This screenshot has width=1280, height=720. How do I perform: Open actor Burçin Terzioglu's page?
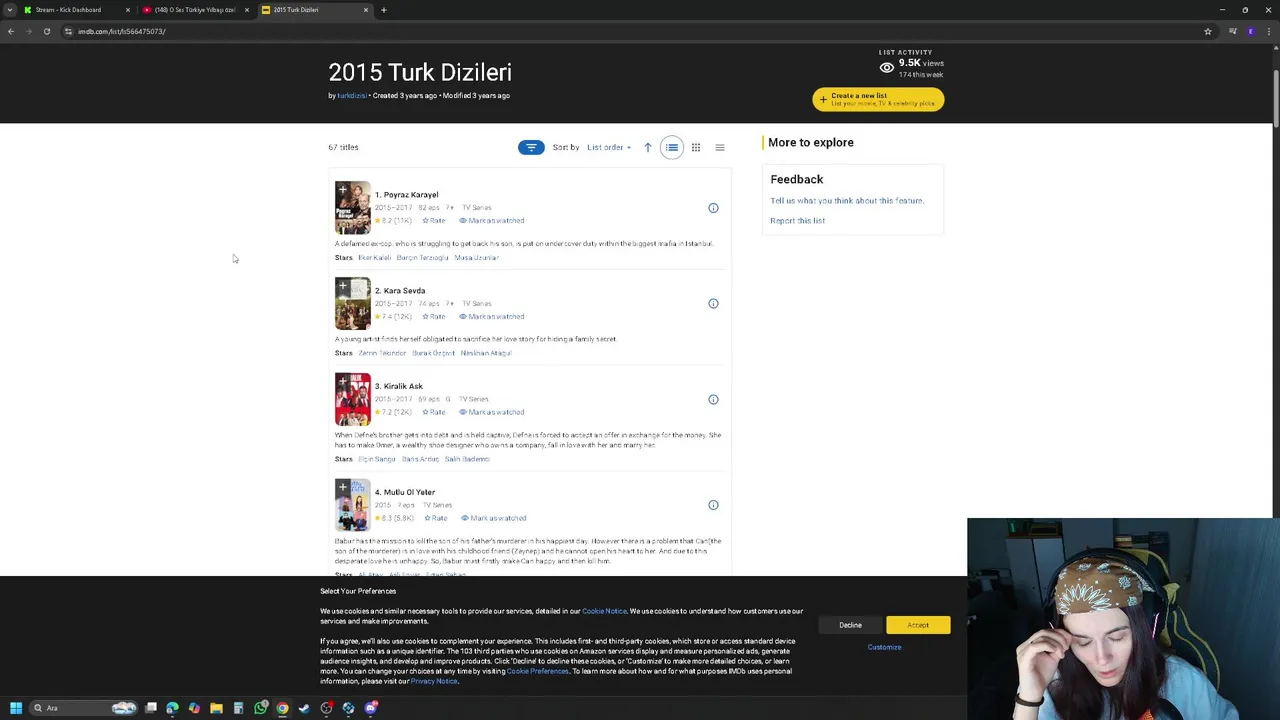click(422, 257)
